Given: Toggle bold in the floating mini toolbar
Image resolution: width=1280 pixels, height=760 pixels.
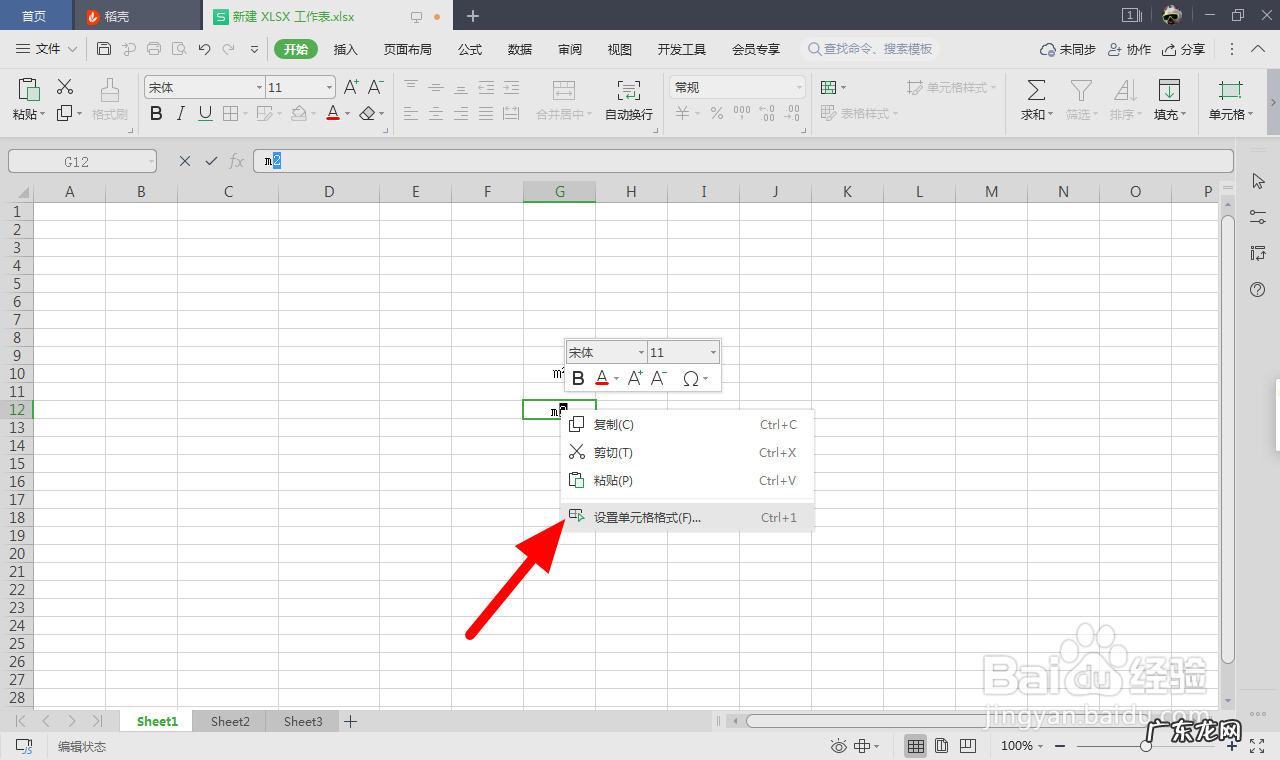Looking at the screenshot, I should pyautogui.click(x=578, y=378).
